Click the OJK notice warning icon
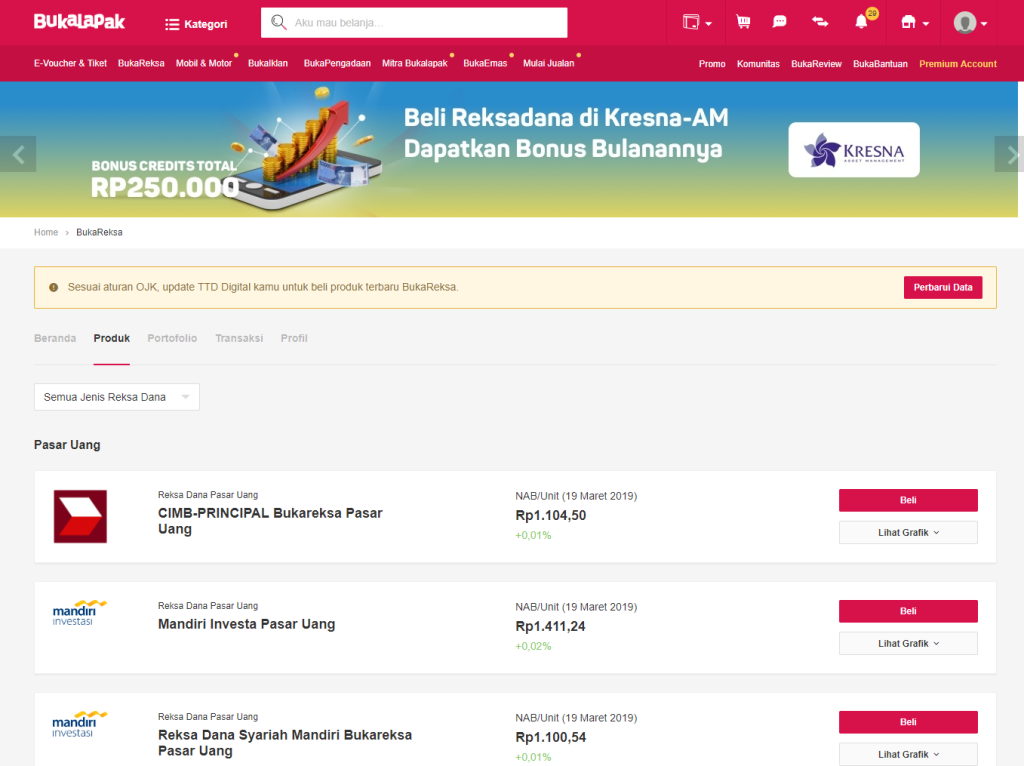The width and height of the screenshot is (1024, 766). click(54, 287)
